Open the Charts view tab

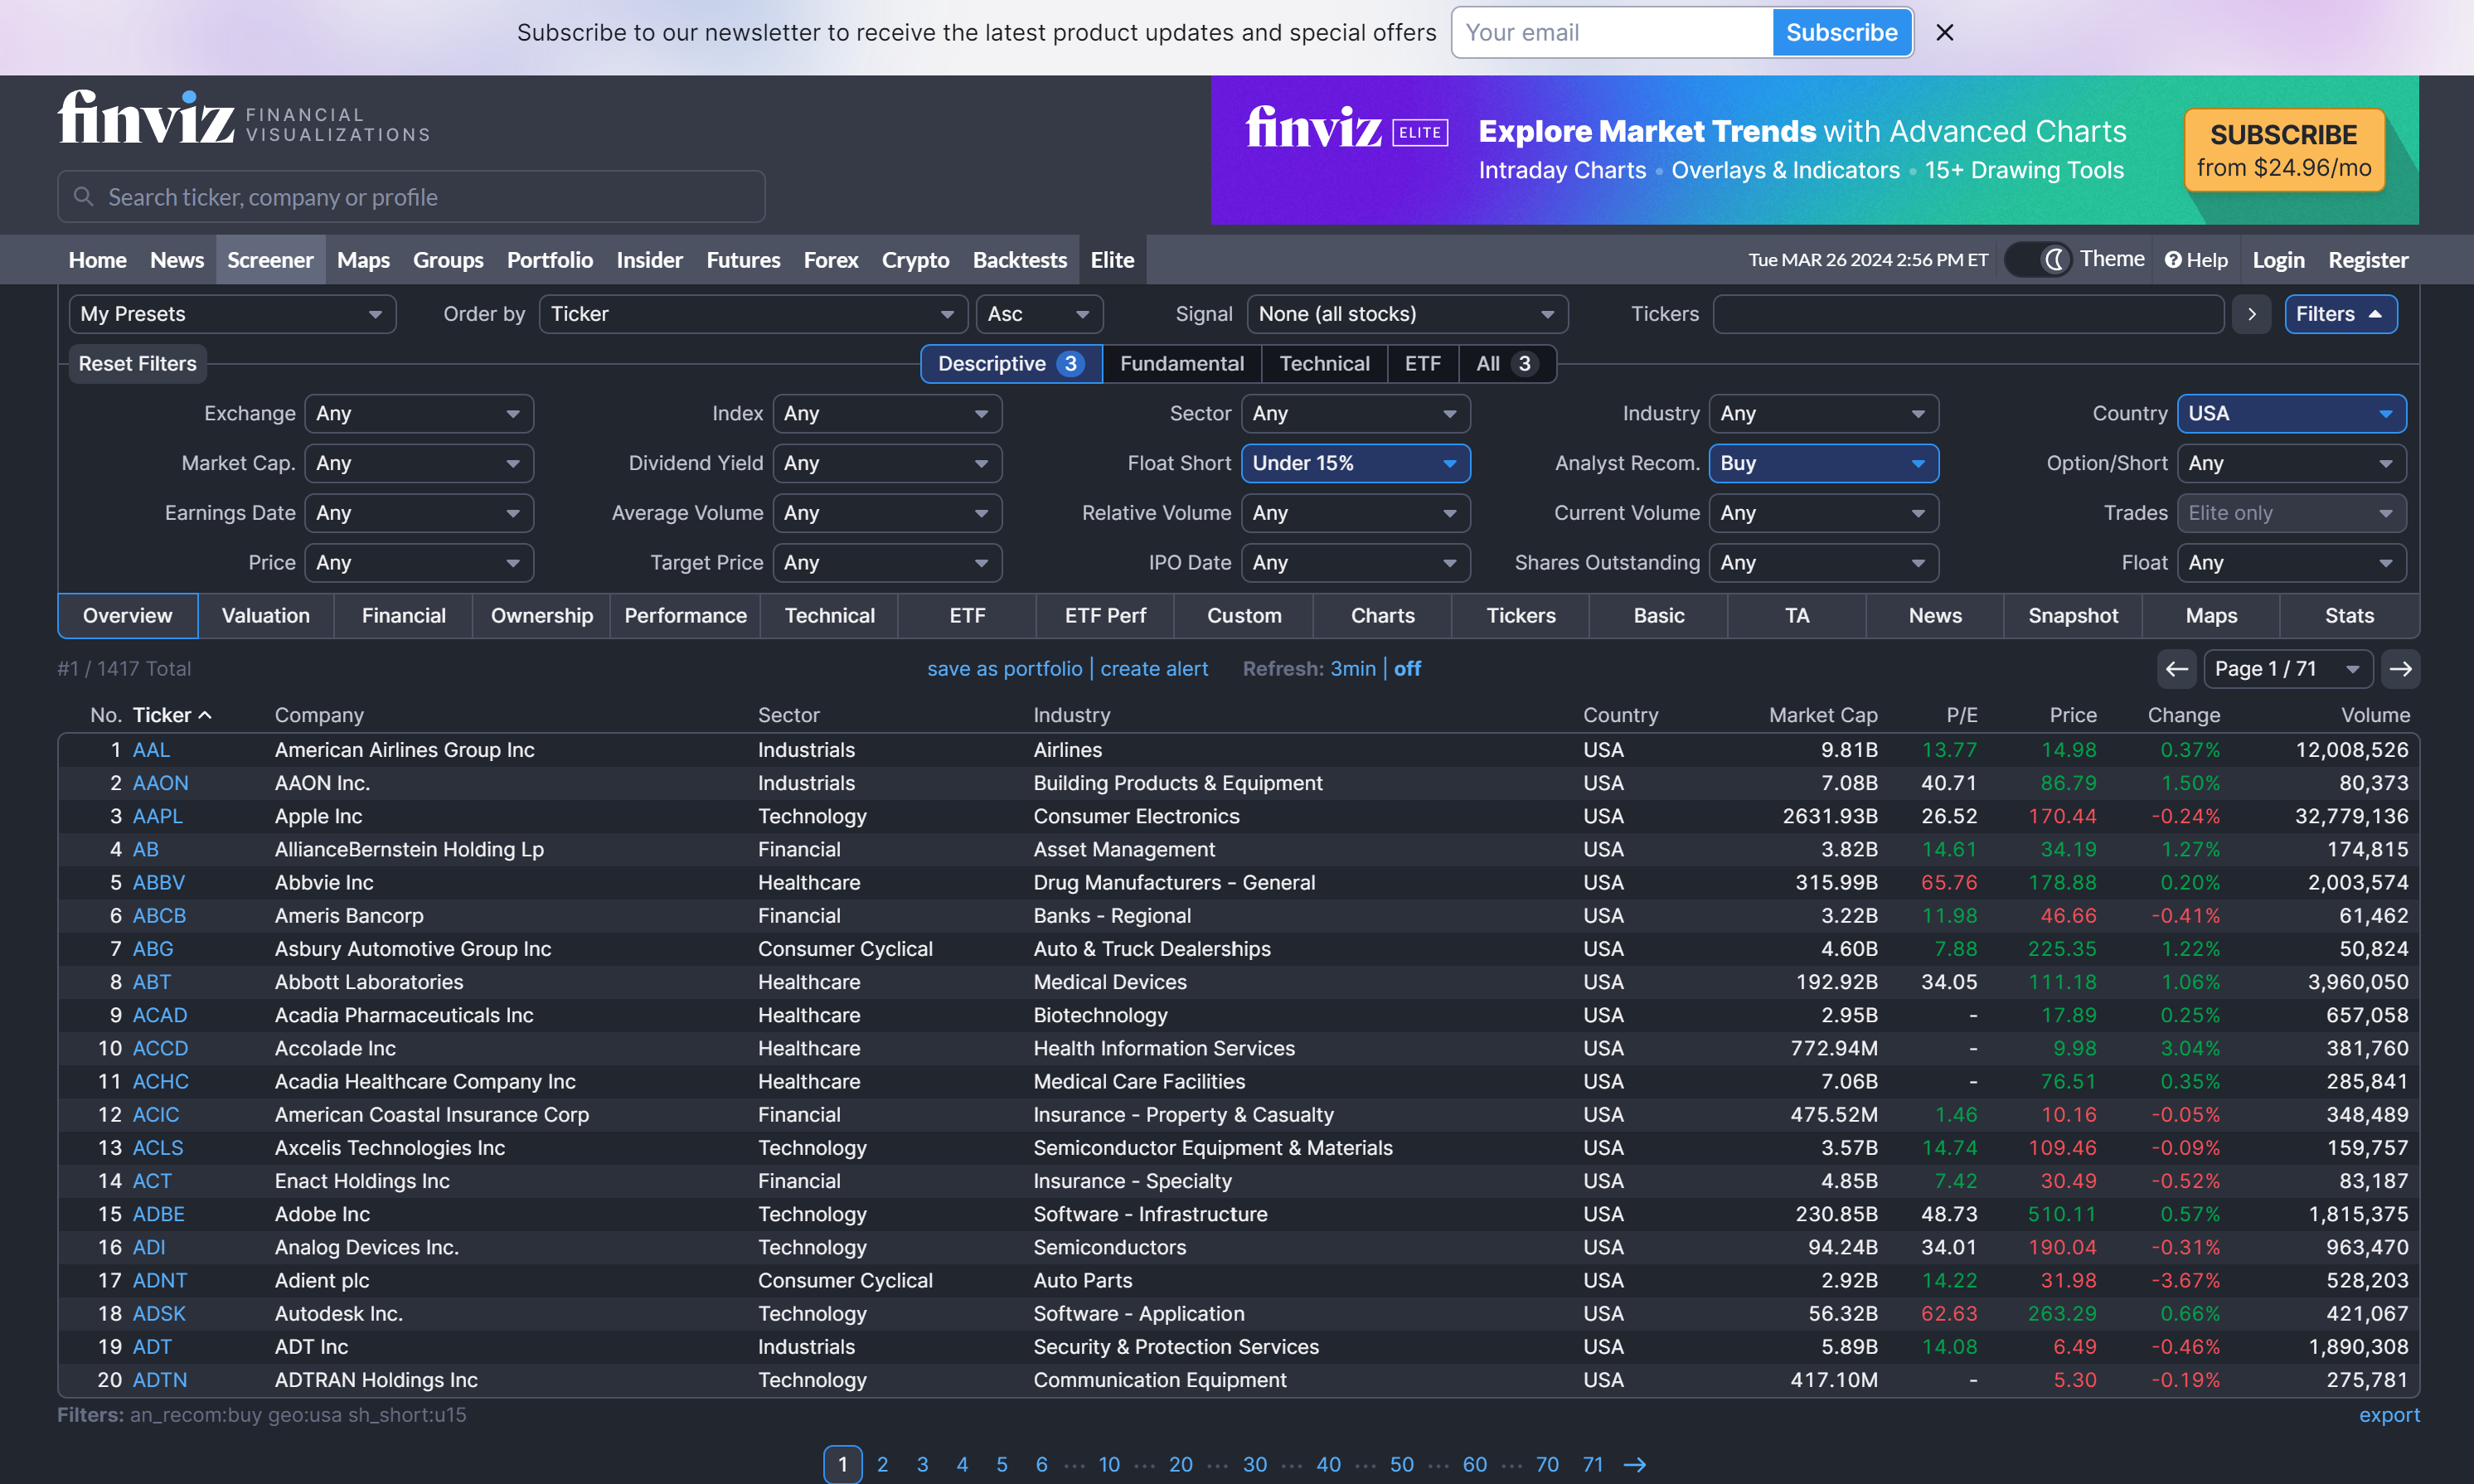1382,616
